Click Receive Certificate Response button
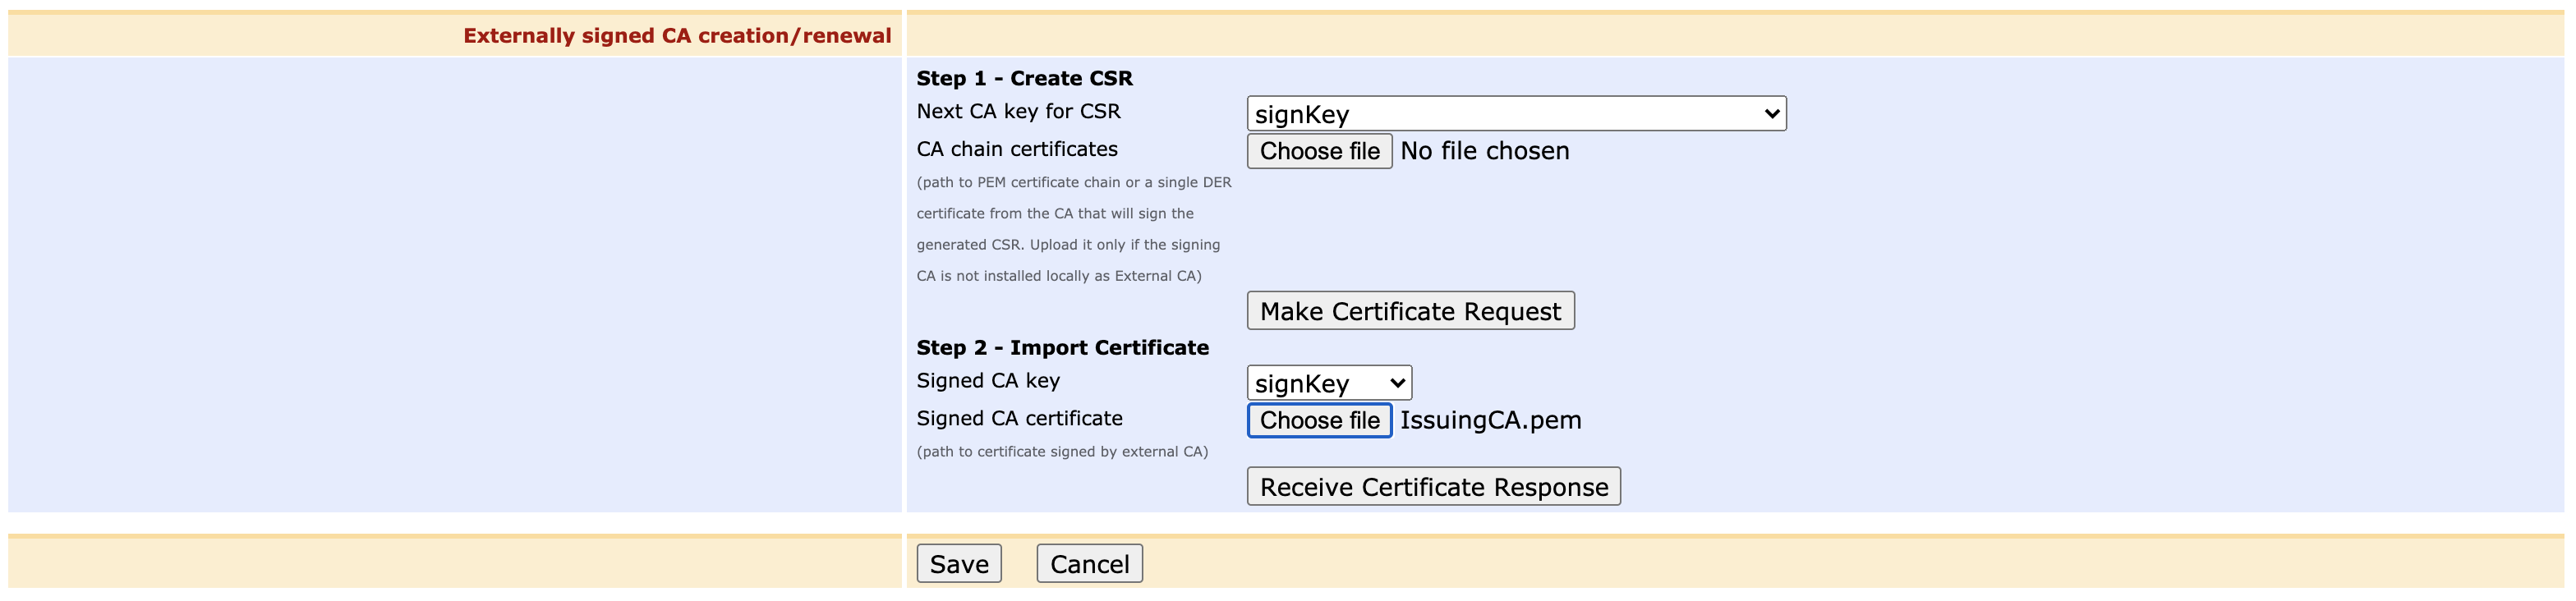Image resolution: width=2576 pixels, height=601 pixels. 1432,487
